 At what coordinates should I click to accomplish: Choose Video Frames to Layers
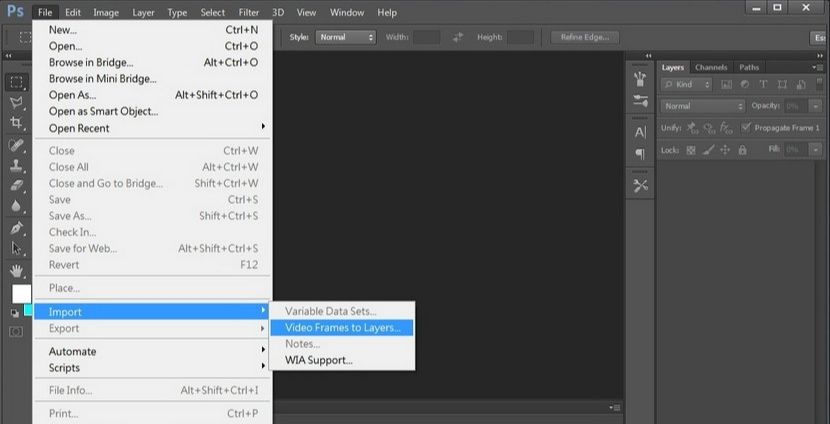pyautogui.click(x=342, y=328)
